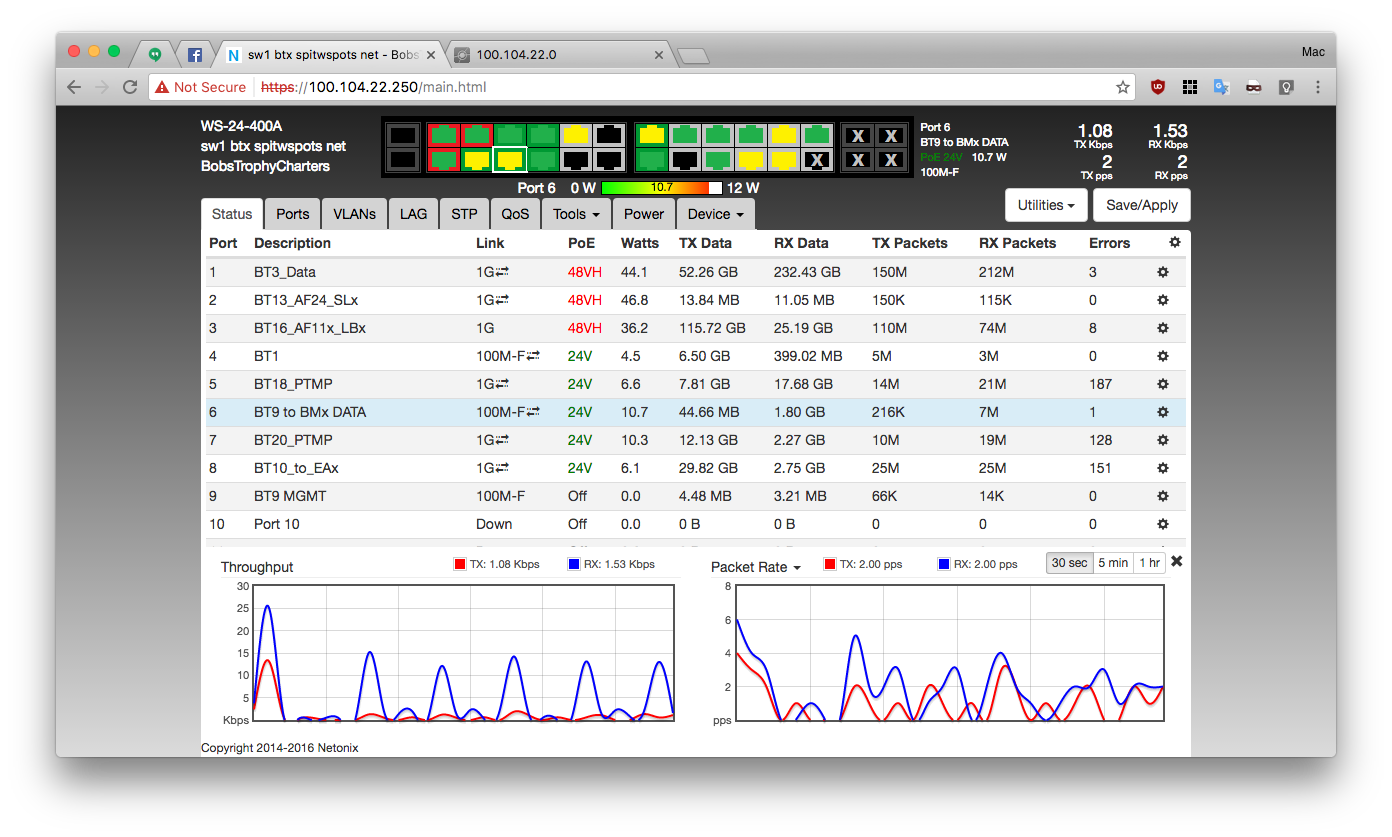Screen dimensions: 1392x837
Task: Click the gear icon for port 1 row
Action: [x=1163, y=272]
